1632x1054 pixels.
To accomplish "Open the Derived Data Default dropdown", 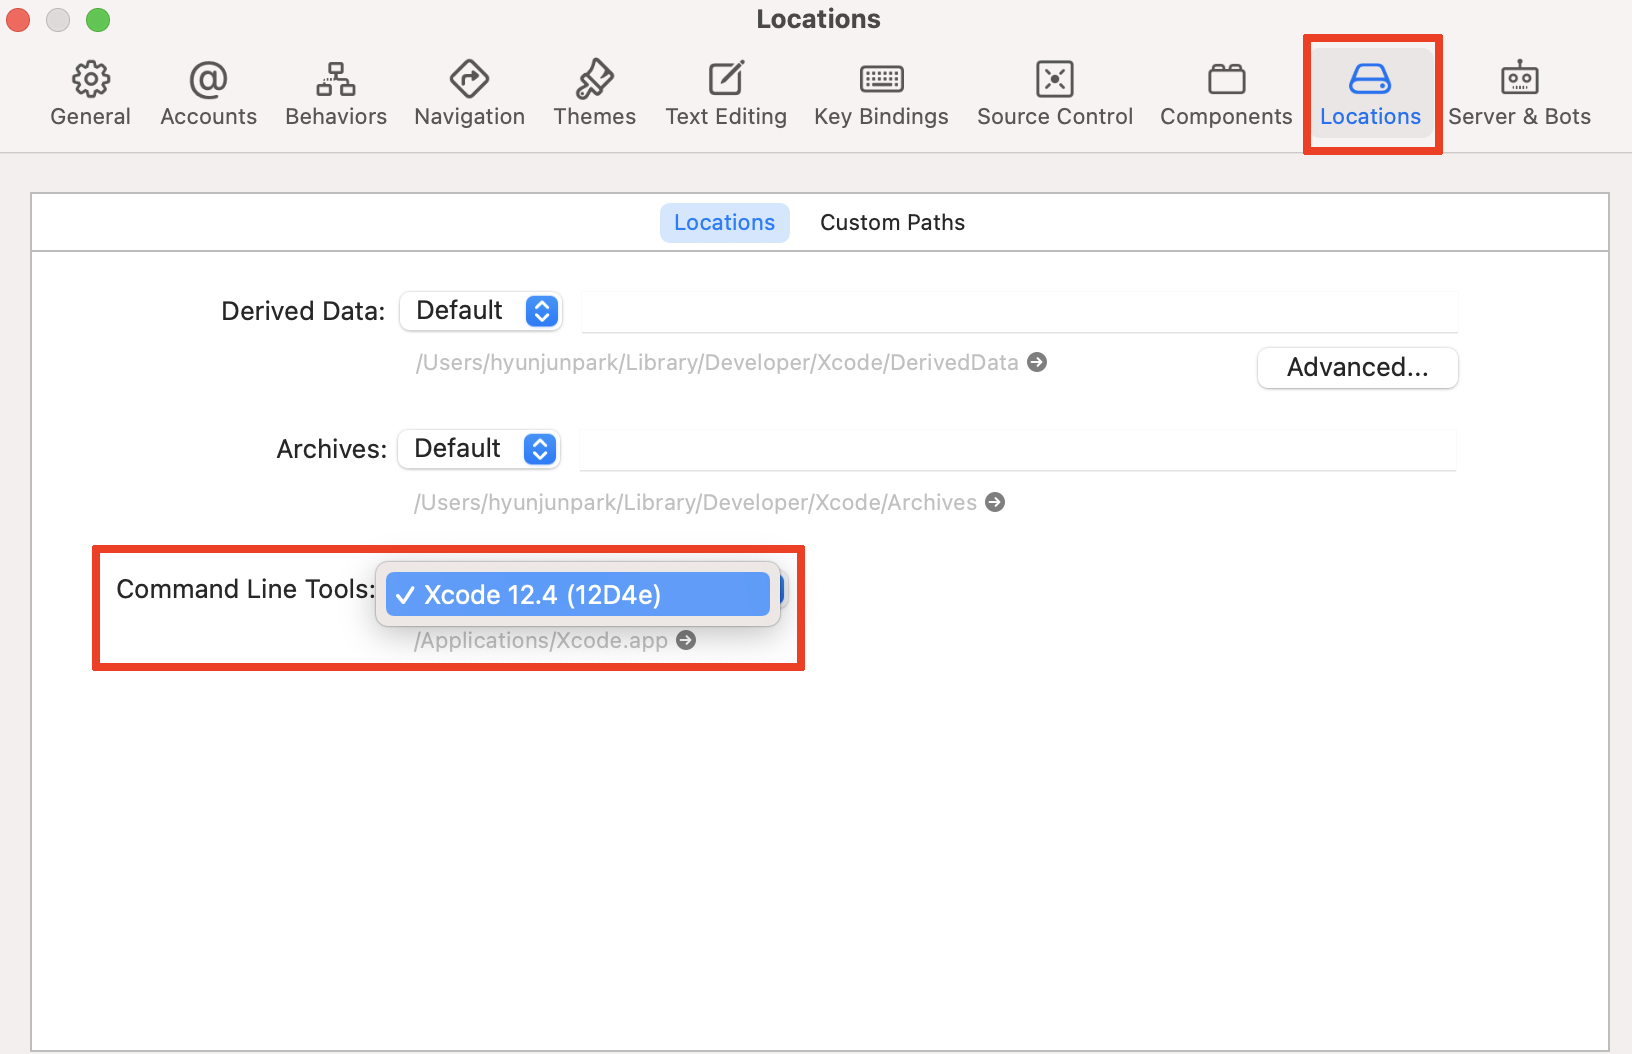I will click(x=481, y=311).
